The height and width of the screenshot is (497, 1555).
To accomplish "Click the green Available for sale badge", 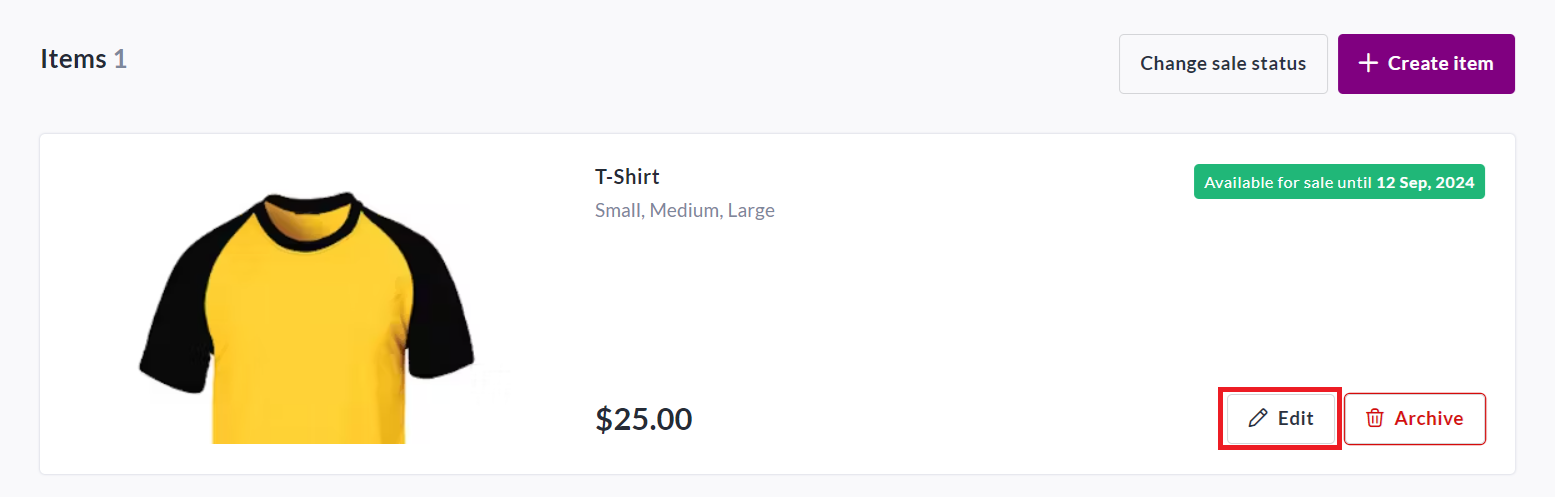I will [1339, 182].
